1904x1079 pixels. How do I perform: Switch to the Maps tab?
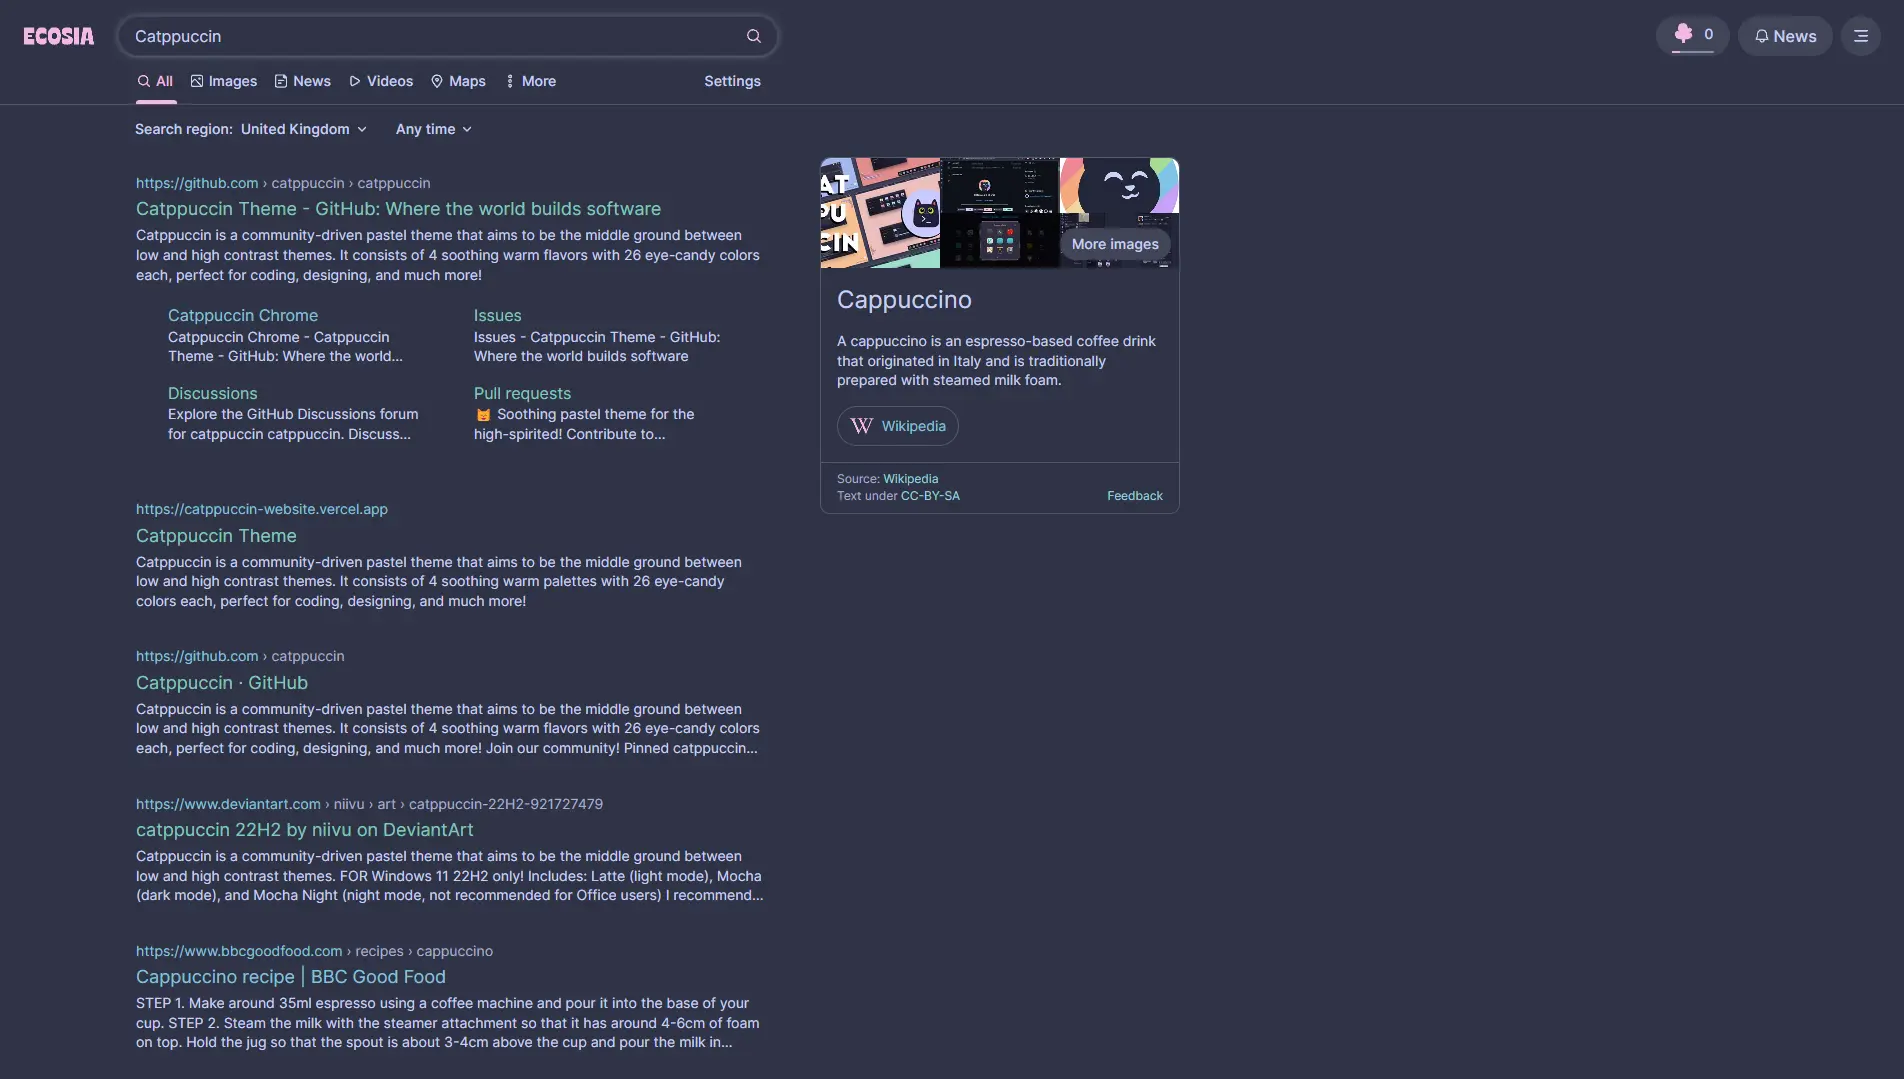click(458, 81)
